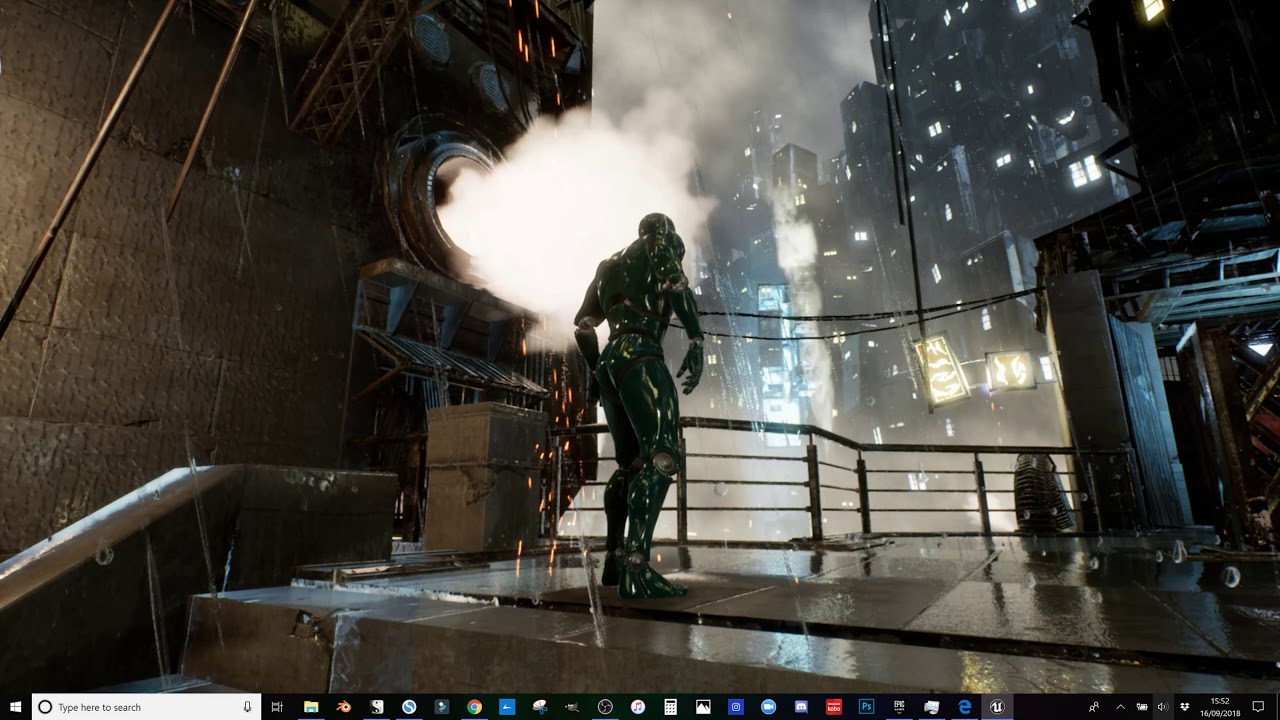Open the Dropbox tray icon
This screenshot has width=1280, height=720.
(1185, 707)
